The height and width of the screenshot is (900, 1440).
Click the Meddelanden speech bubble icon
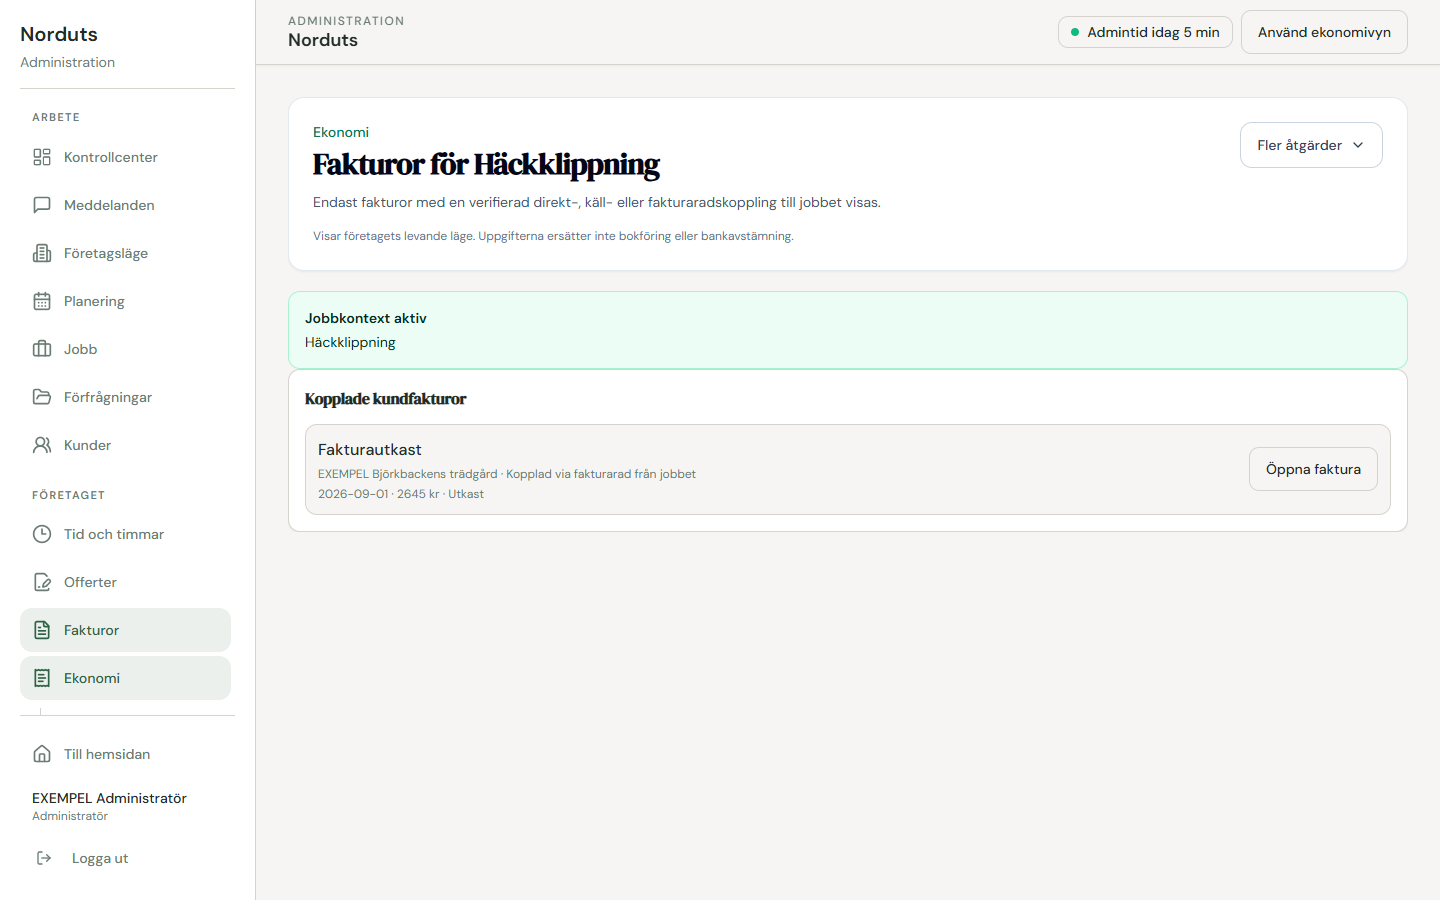pyautogui.click(x=42, y=205)
